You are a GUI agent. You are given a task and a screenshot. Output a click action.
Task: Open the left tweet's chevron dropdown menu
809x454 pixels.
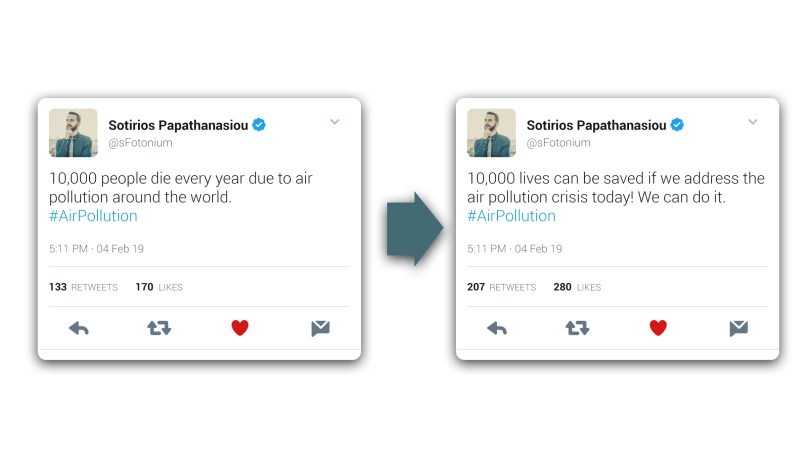pos(335,122)
